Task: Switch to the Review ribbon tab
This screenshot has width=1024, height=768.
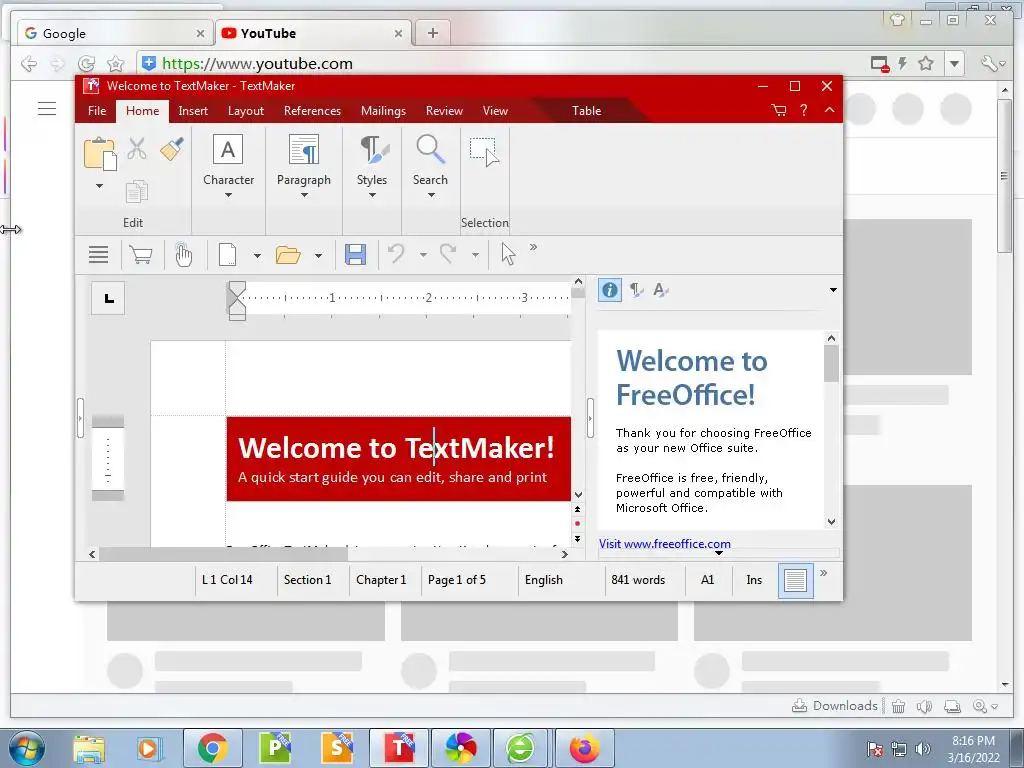Action: click(x=444, y=111)
